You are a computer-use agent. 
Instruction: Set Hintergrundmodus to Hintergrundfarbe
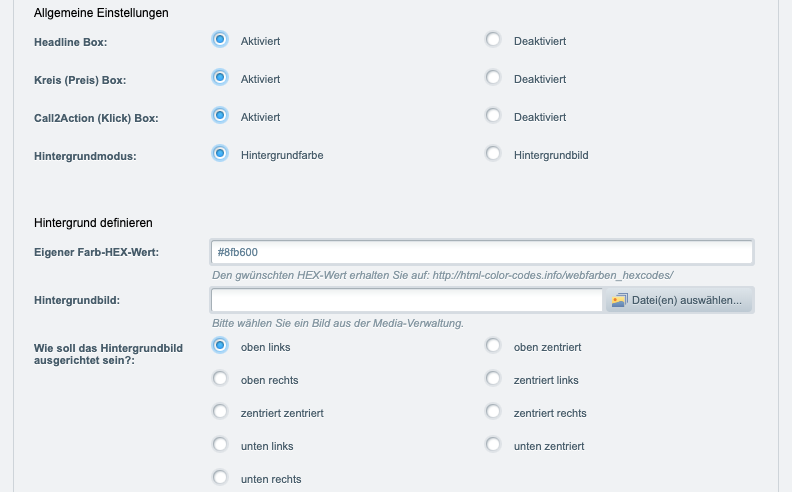[x=220, y=153]
